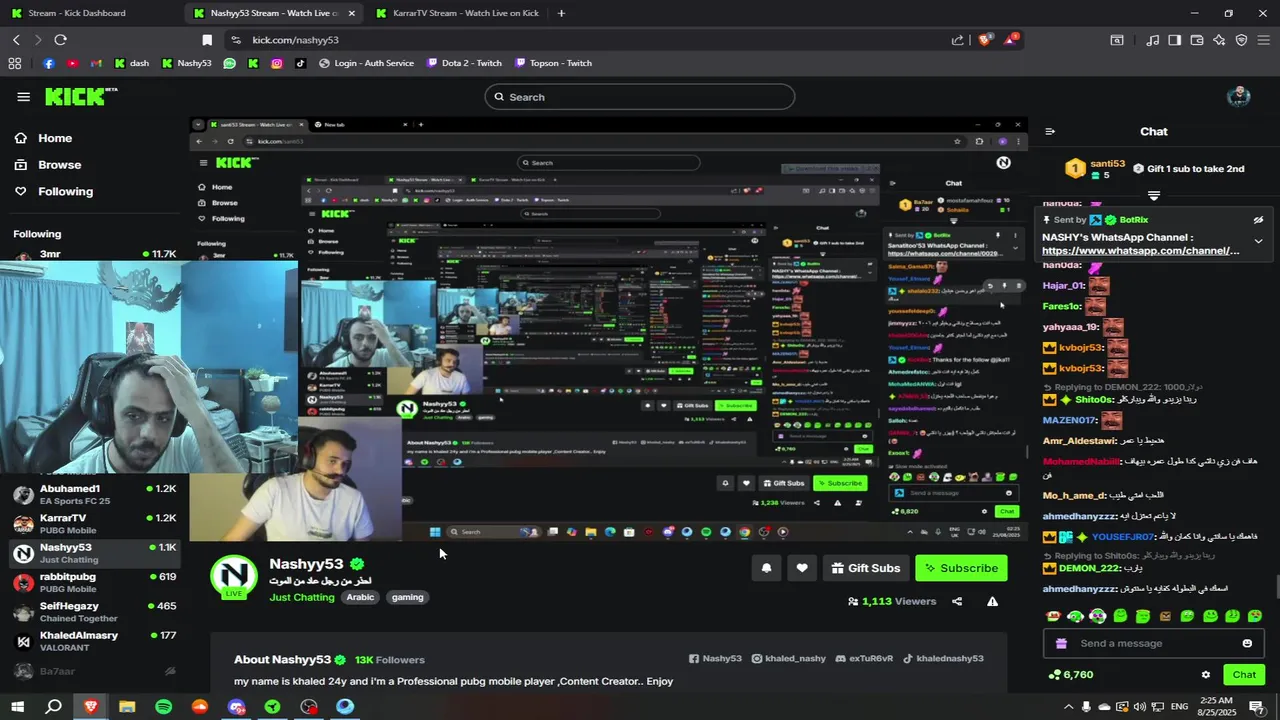Open exTuR6vR Discord link
Screen dimensions: 1280x720
(x=864, y=658)
